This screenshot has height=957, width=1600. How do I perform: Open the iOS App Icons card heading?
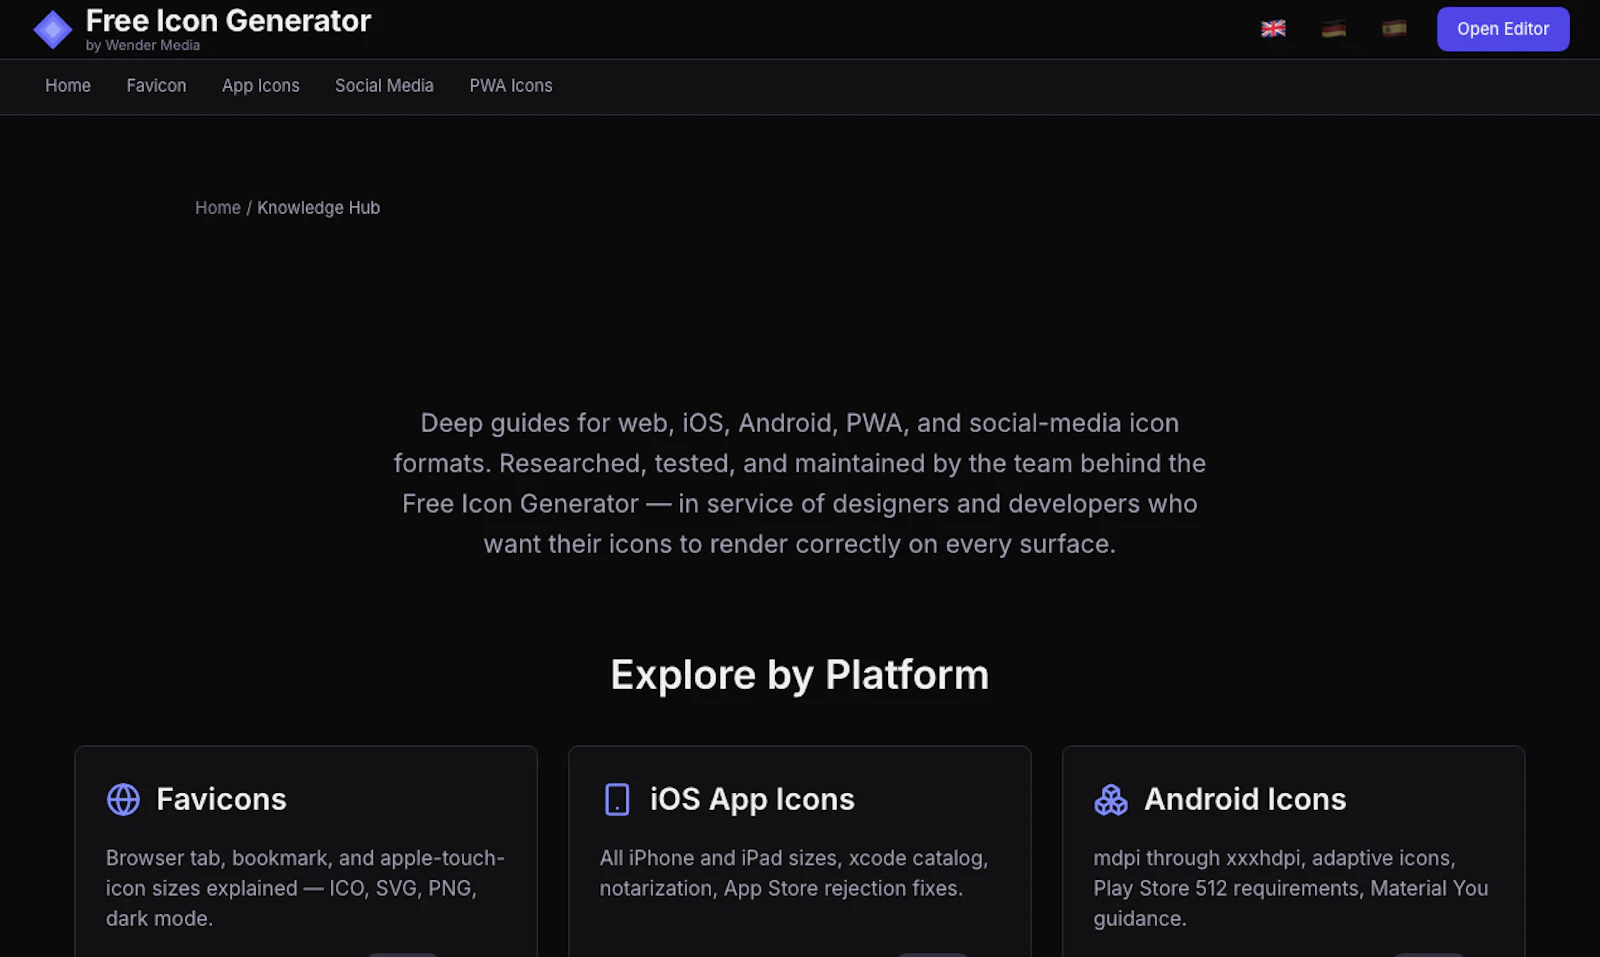tap(752, 799)
